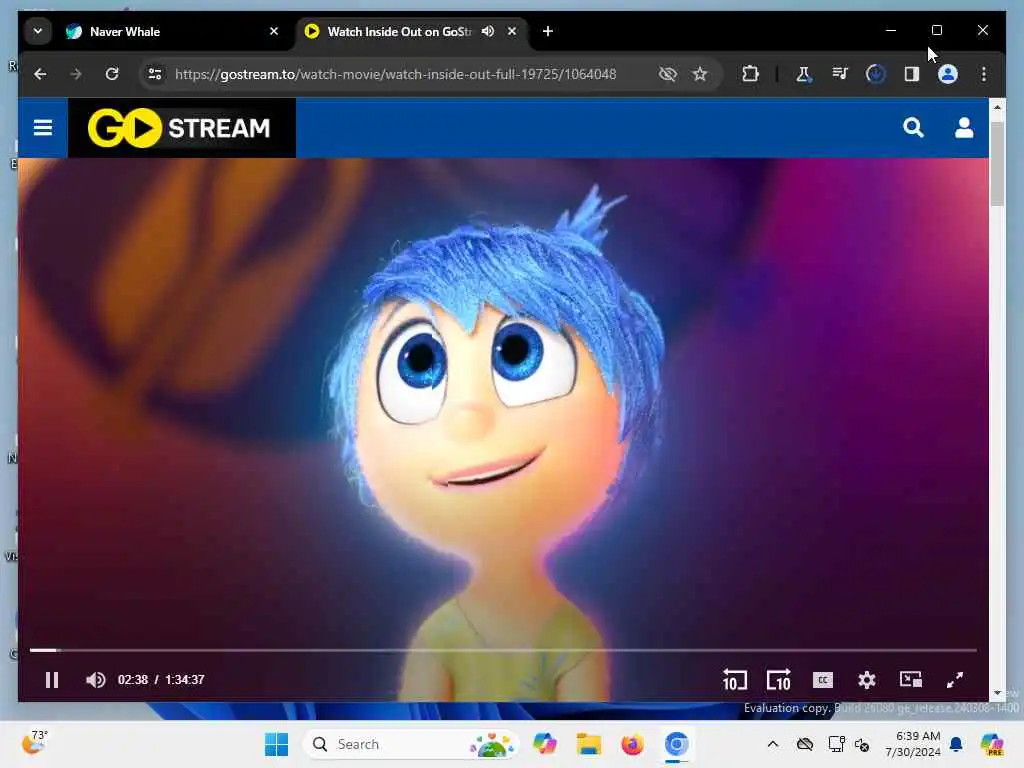
Task: Click the 02:38 / 1:34:37 time display
Action: coord(161,680)
